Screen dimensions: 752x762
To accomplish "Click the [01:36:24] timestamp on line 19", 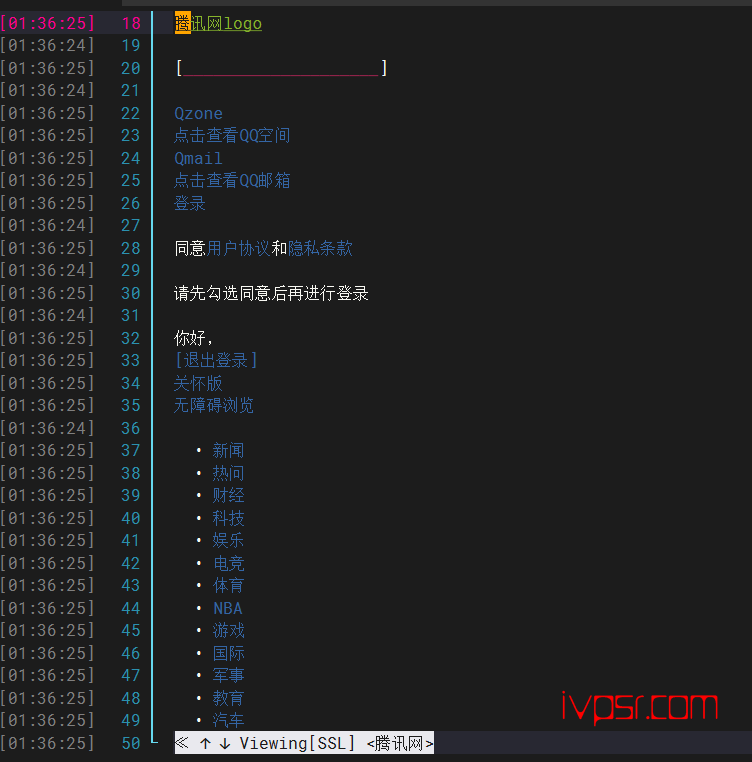I will (x=47, y=46).
